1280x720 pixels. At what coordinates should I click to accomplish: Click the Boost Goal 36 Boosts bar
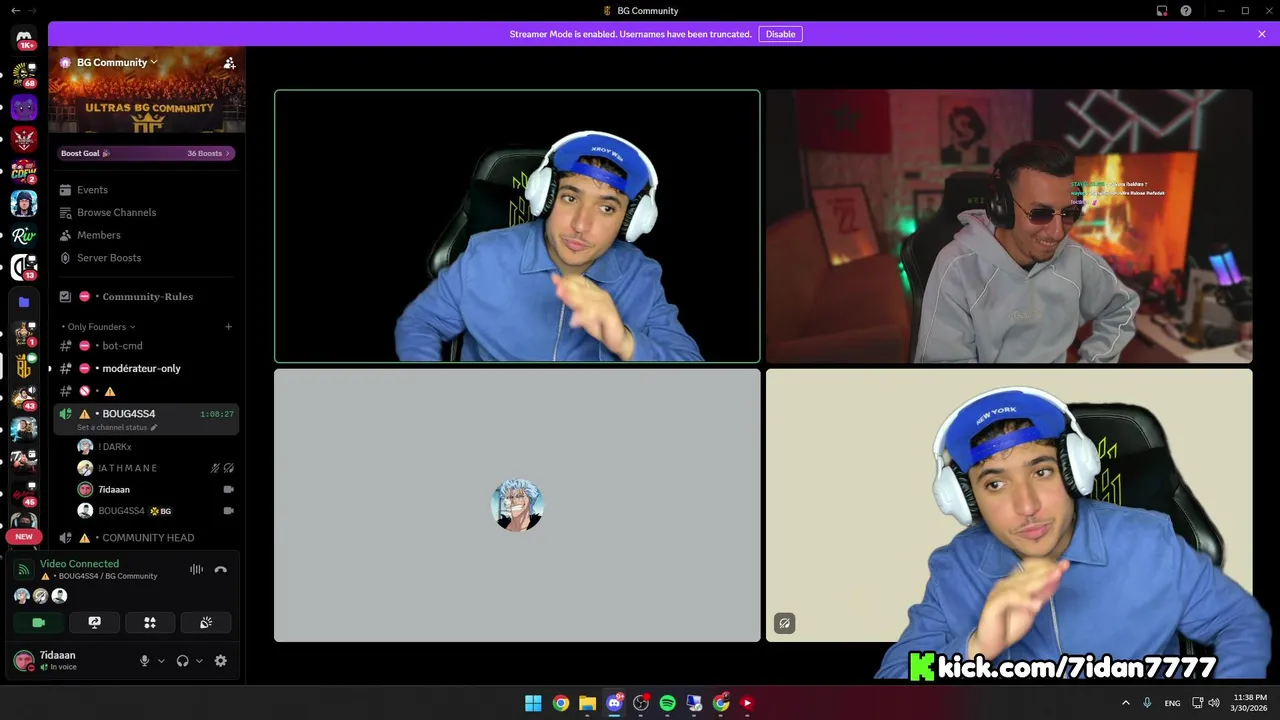(x=146, y=153)
